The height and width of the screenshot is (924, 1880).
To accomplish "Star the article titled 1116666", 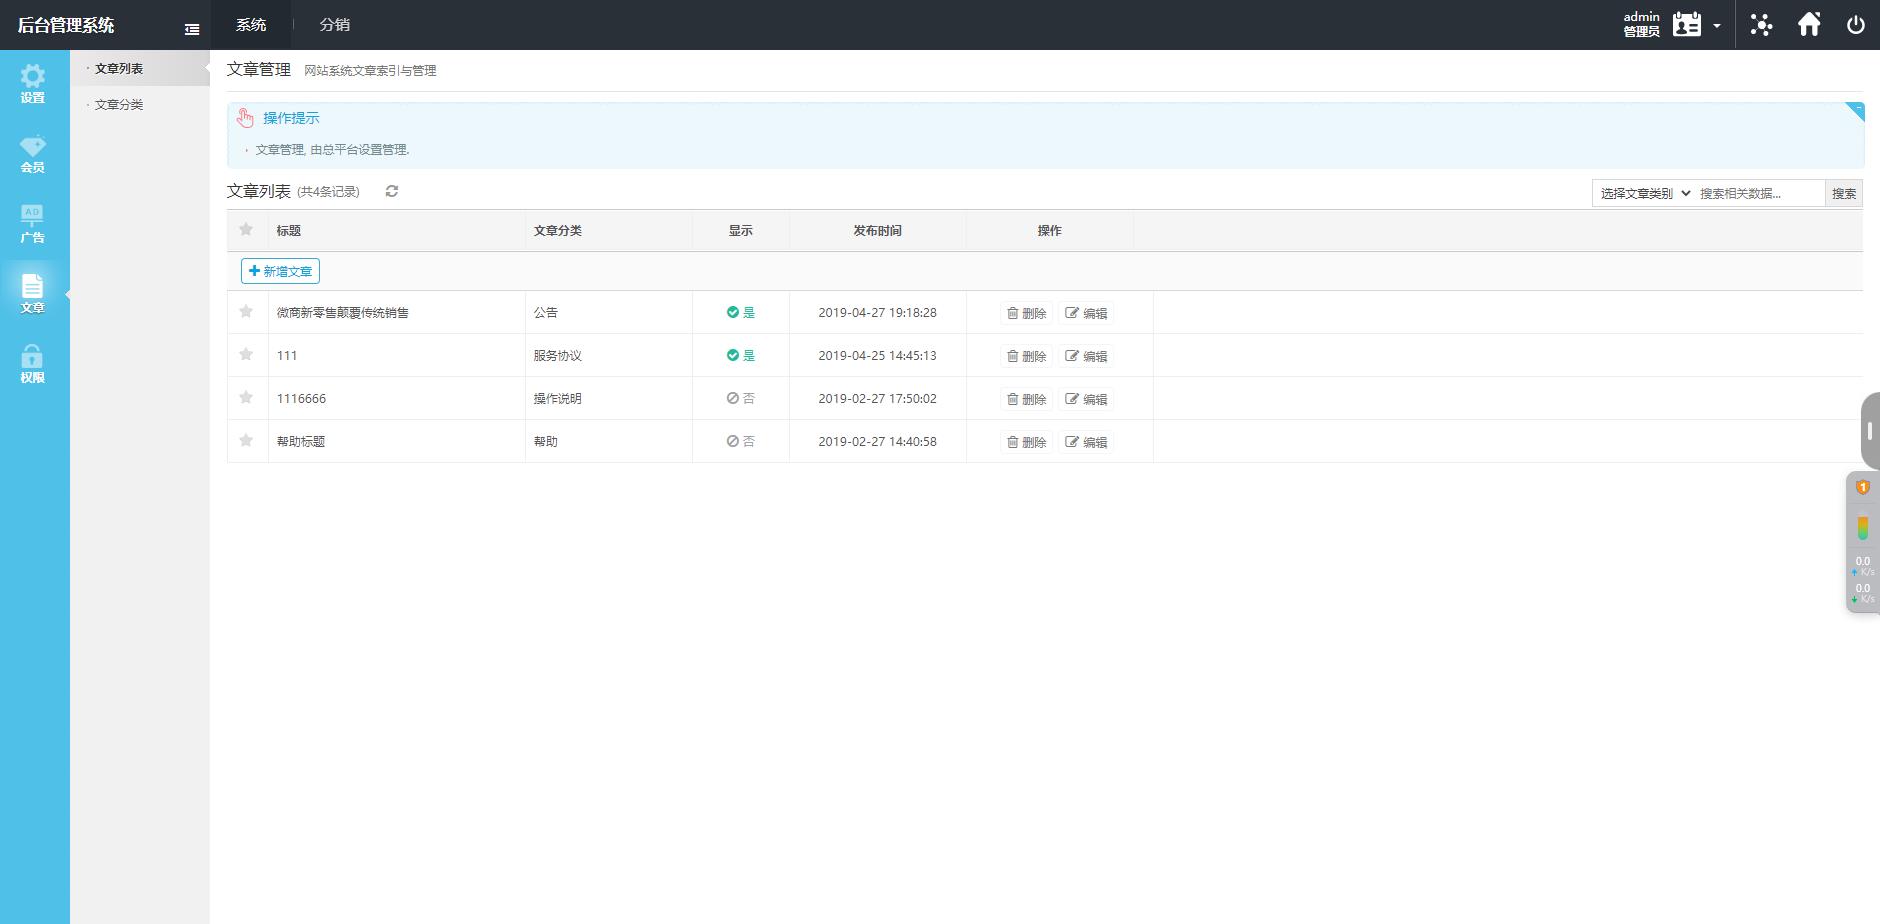I will pyautogui.click(x=246, y=398).
